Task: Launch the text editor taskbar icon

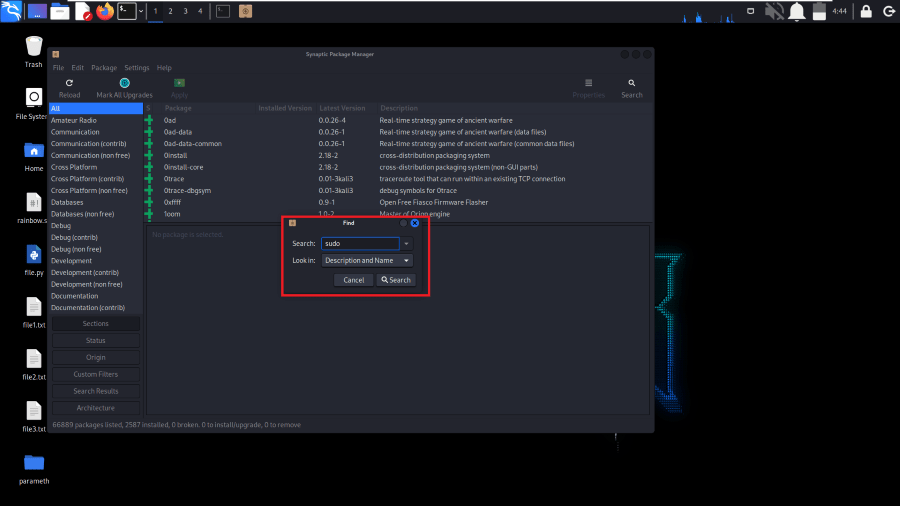Action: pyautogui.click(x=83, y=11)
